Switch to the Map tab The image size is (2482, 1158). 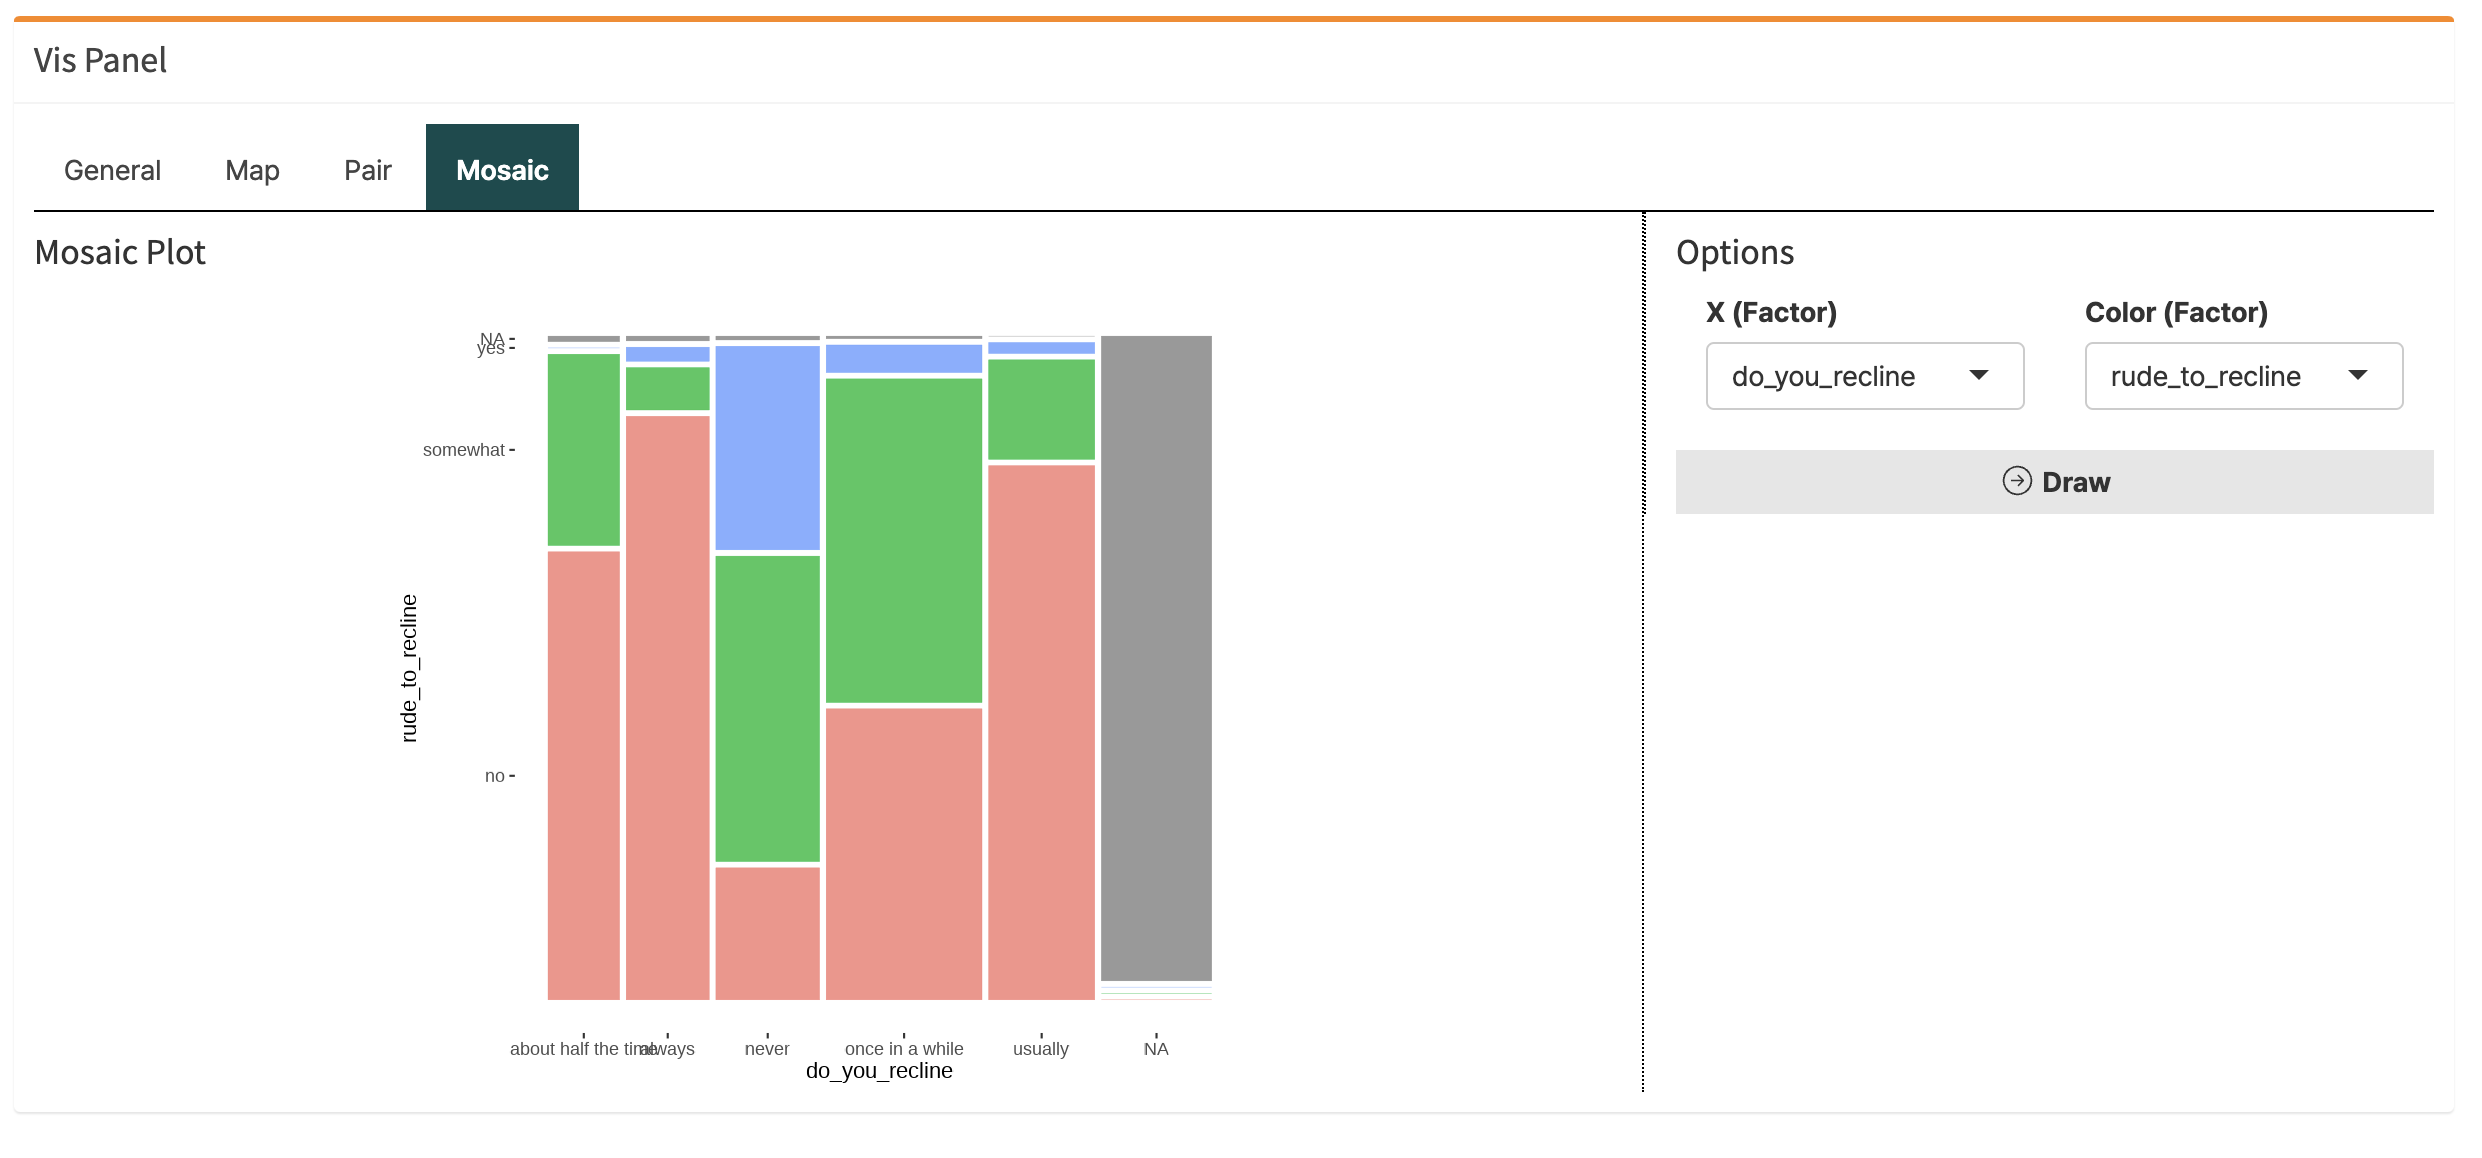coord(251,169)
